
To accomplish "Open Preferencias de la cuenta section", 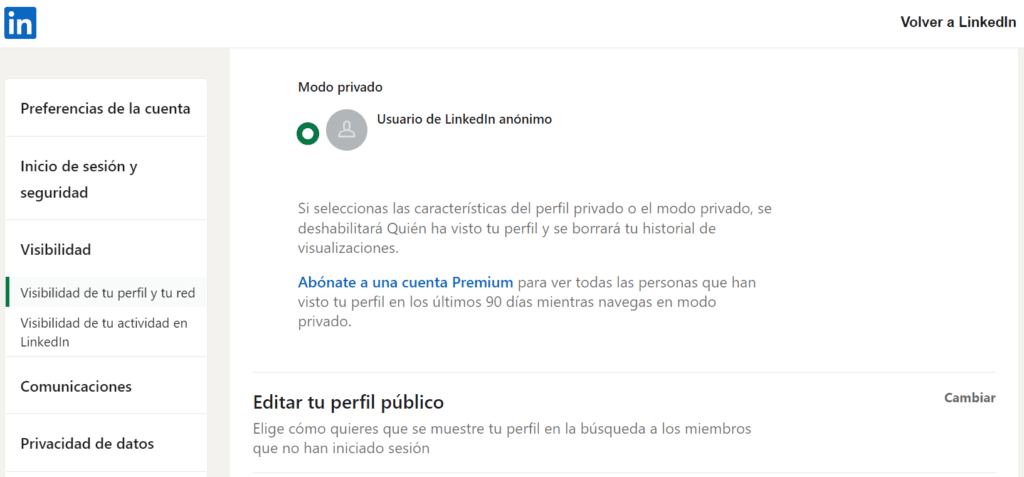I will (x=106, y=108).
